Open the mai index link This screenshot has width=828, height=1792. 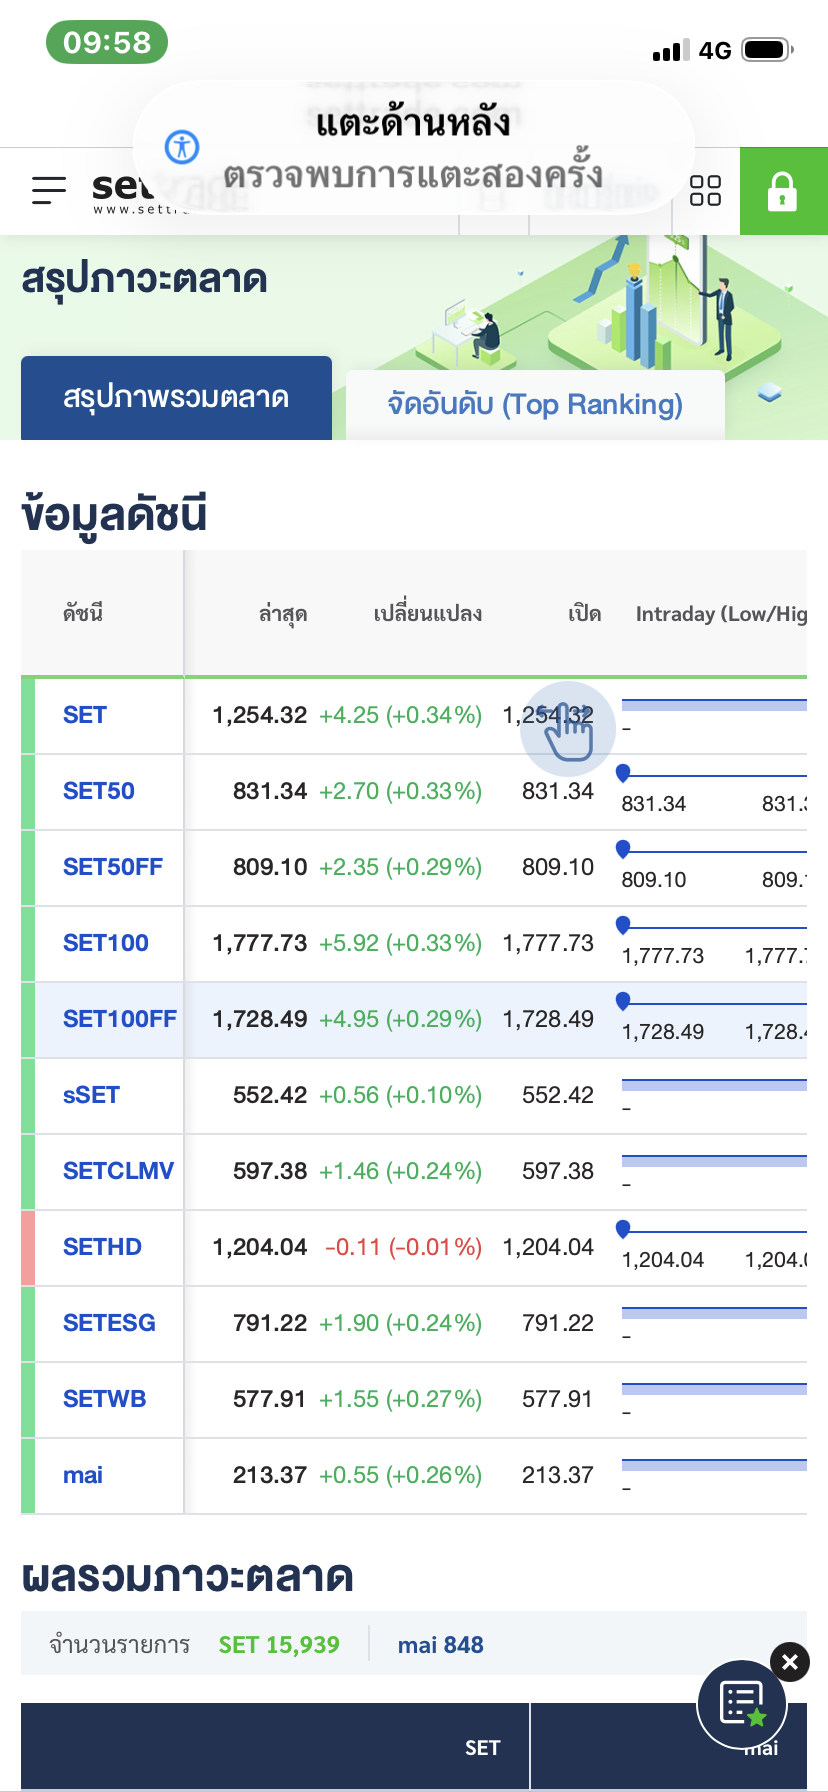(83, 1475)
